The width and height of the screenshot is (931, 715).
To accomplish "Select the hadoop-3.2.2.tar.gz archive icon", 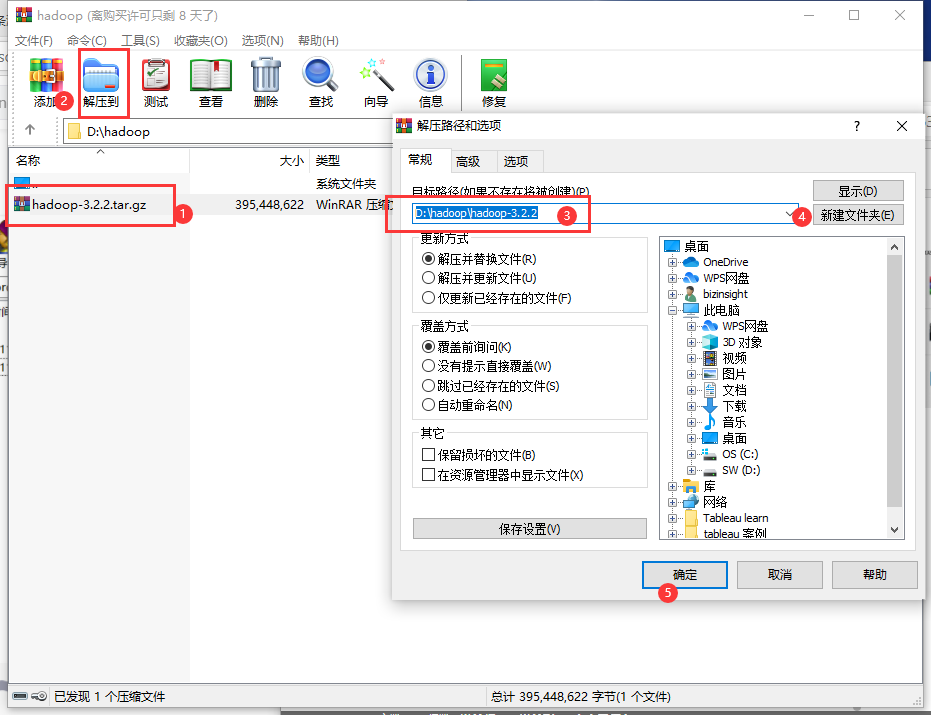I will pos(22,204).
